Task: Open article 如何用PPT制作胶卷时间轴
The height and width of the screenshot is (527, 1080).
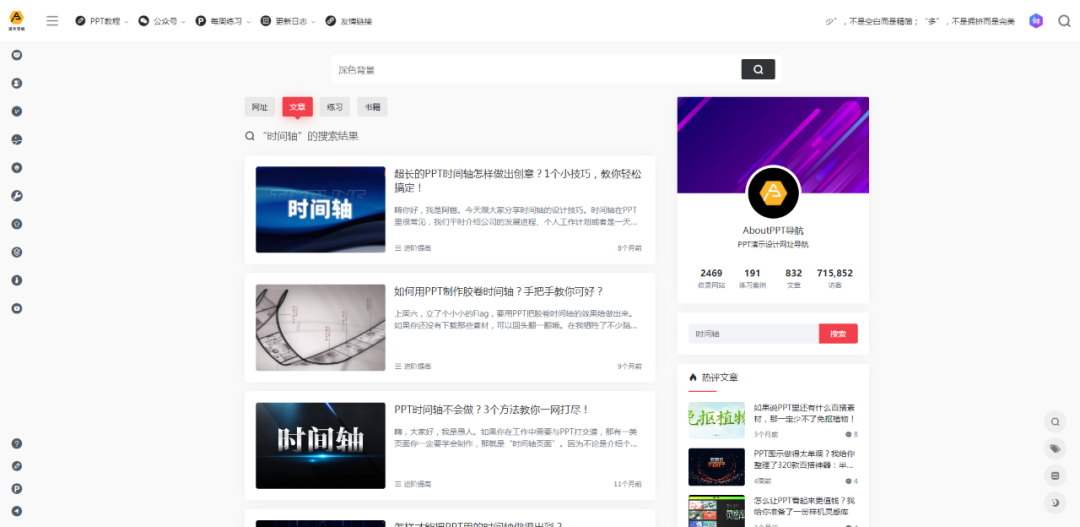Action: (499, 291)
